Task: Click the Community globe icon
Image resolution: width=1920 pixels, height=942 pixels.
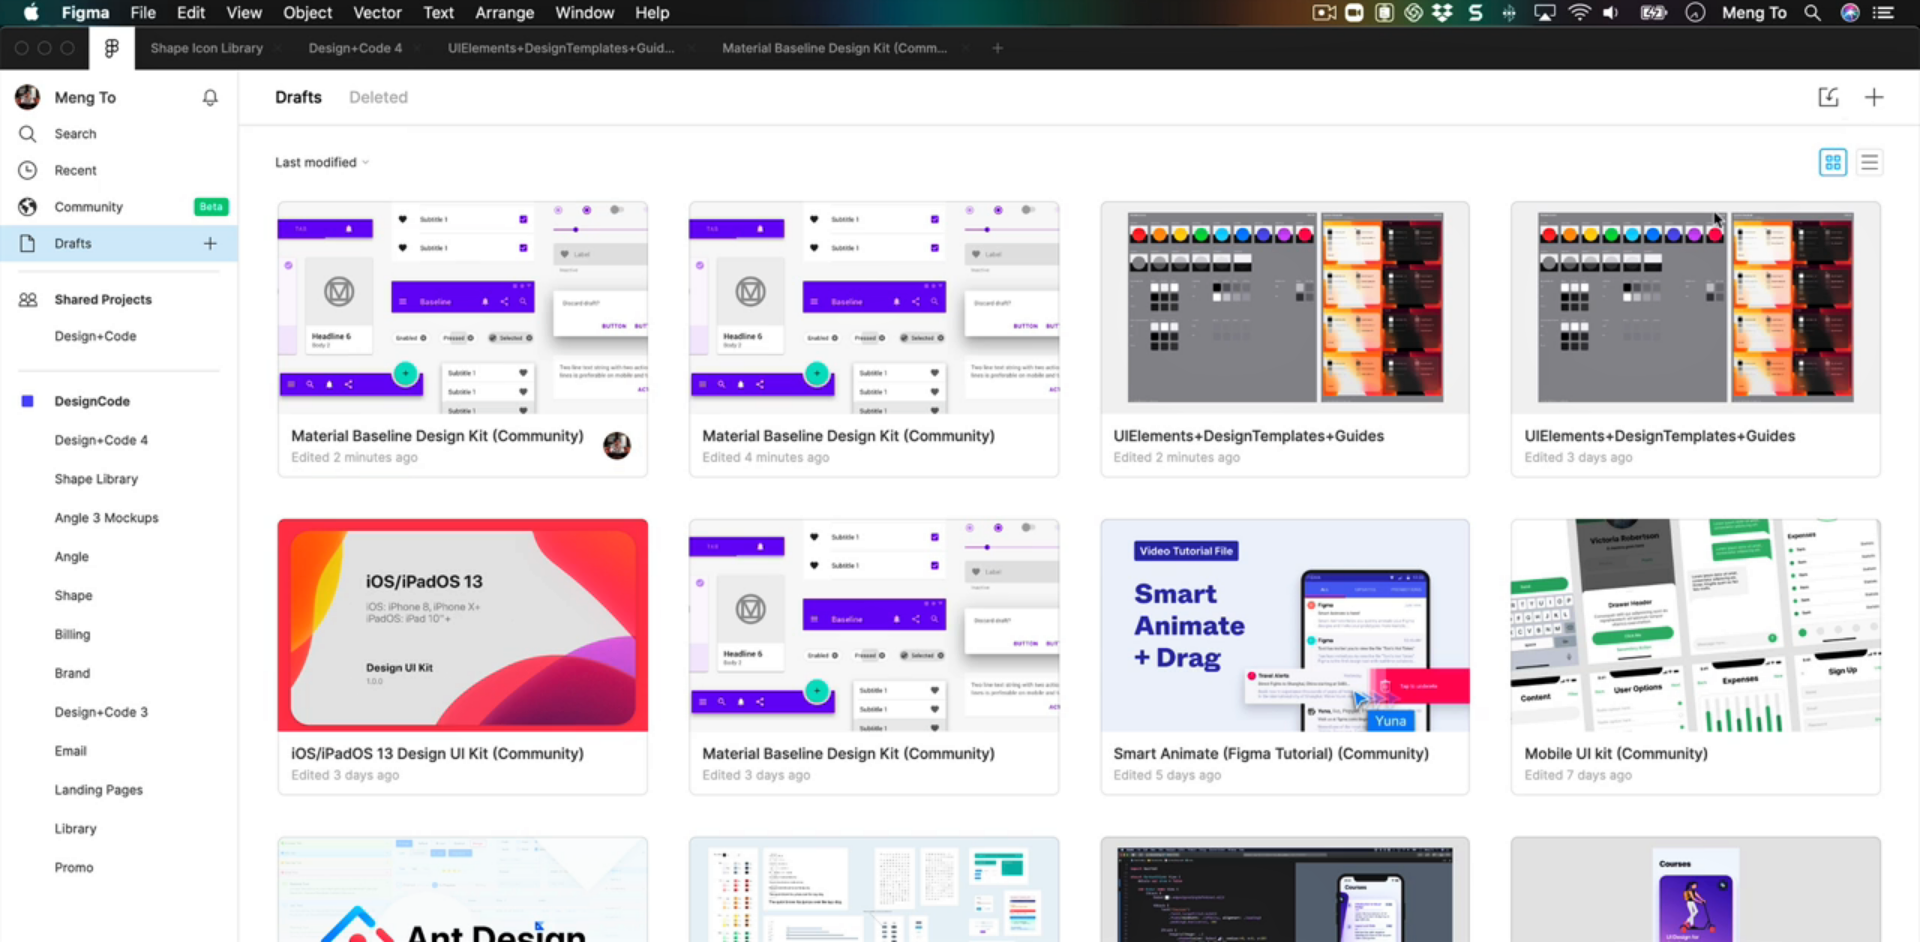Action: coord(28,207)
